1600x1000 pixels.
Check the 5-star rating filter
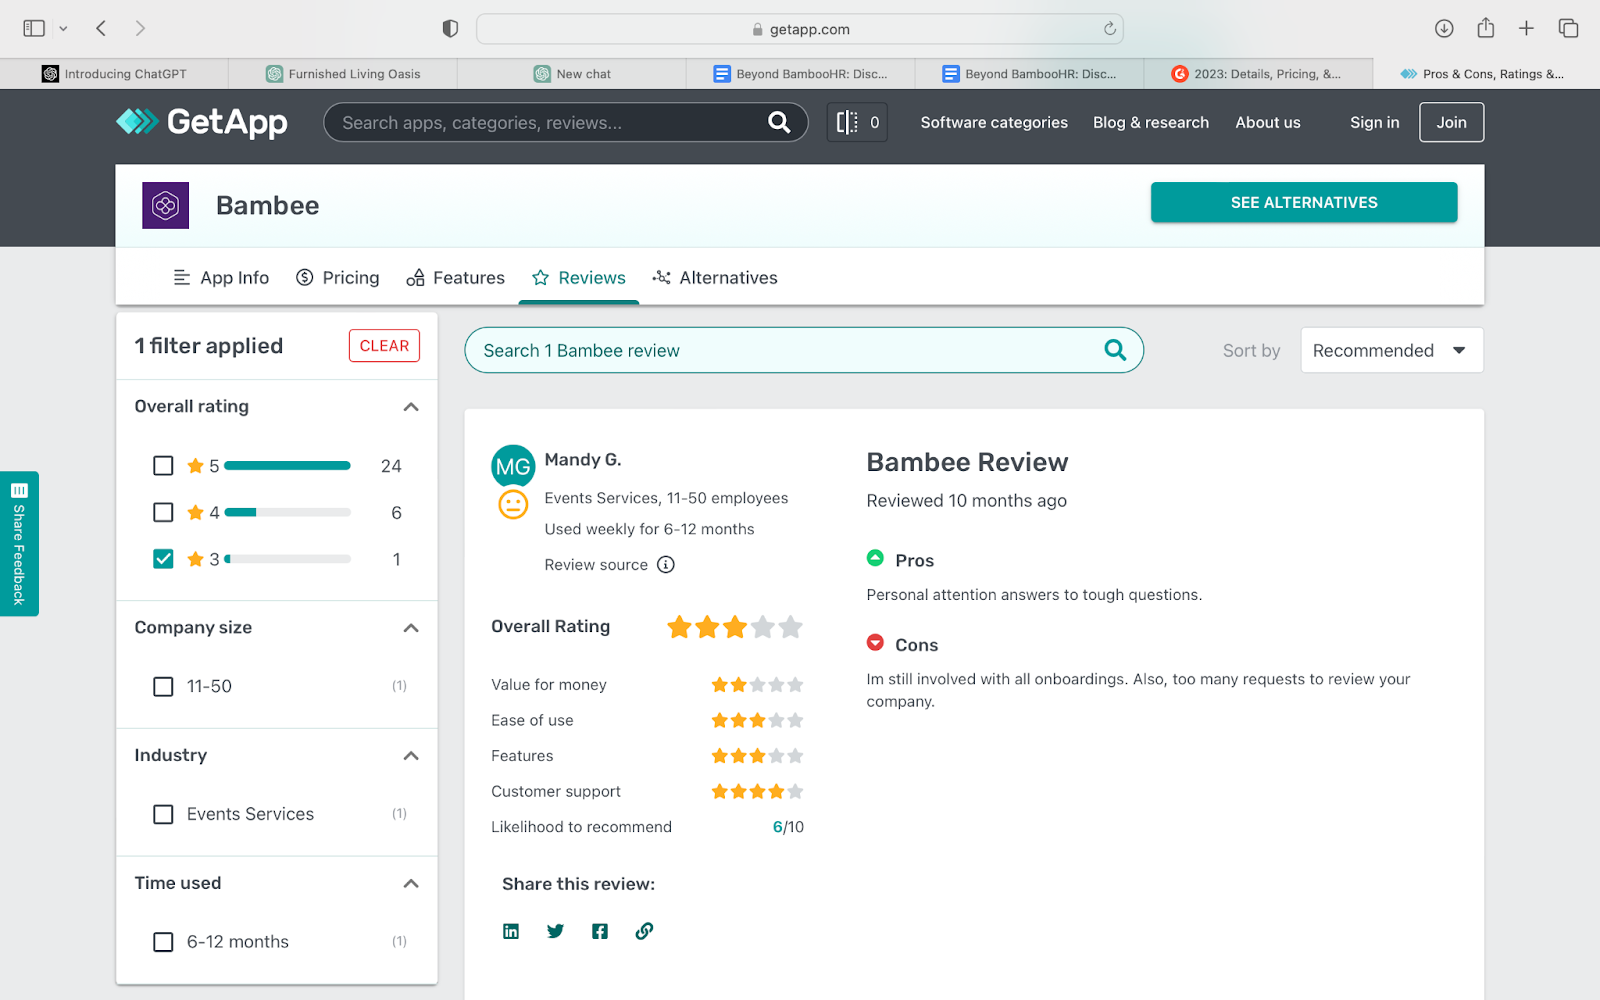[x=163, y=466]
